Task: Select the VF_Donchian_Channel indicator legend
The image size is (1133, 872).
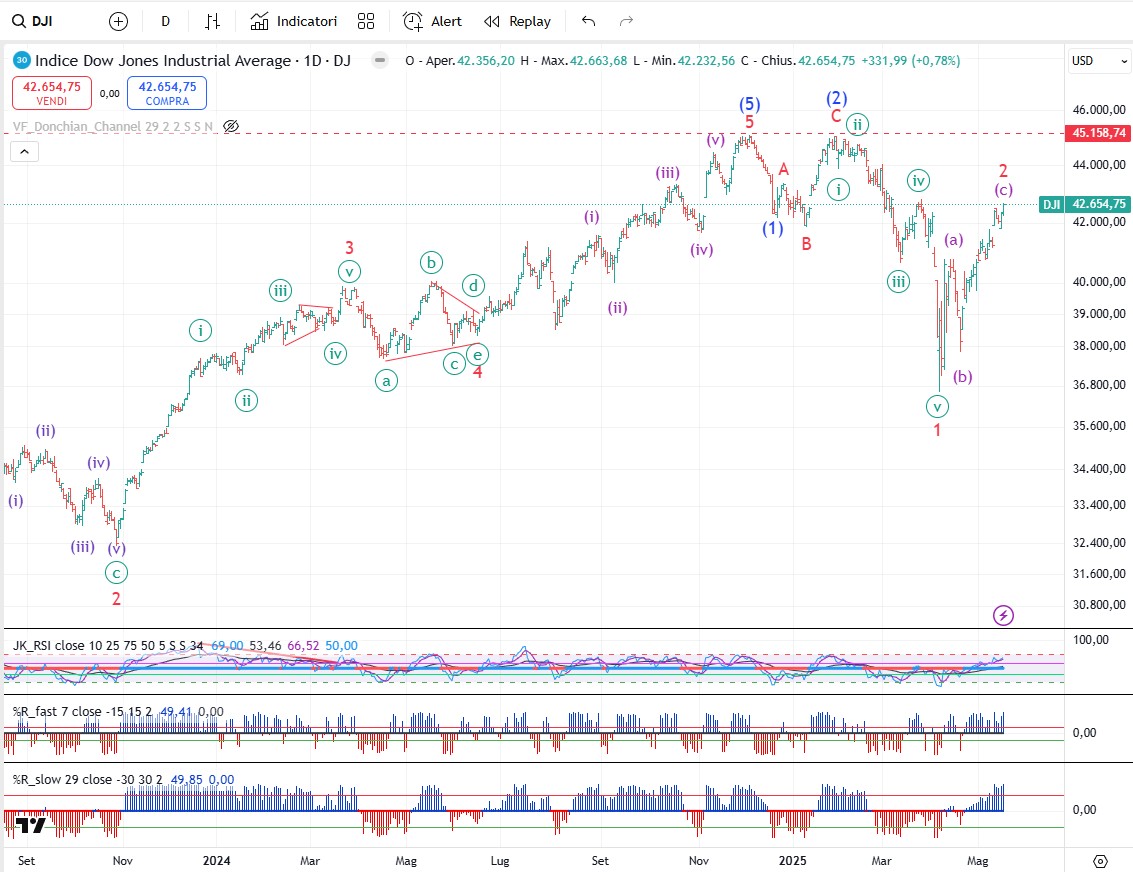Action: tap(113, 126)
